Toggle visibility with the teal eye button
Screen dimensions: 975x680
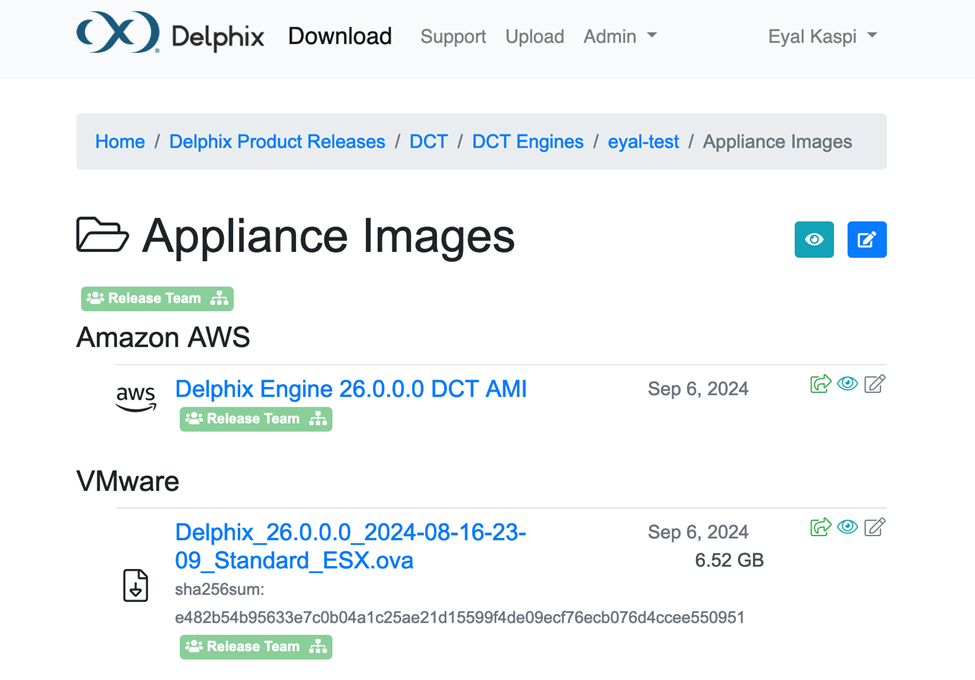(x=814, y=240)
